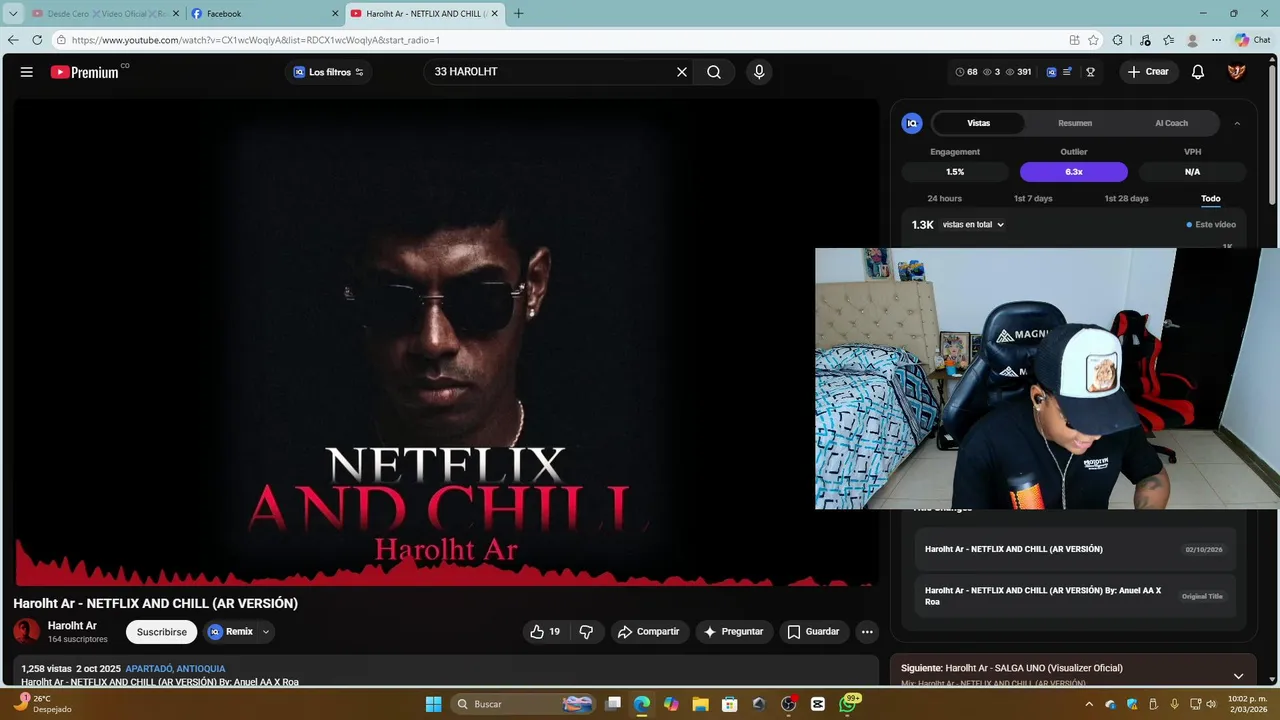The height and width of the screenshot is (720, 1280).
Task: Start voice search with microphone
Action: pyautogui.click(x=759, y=72)
